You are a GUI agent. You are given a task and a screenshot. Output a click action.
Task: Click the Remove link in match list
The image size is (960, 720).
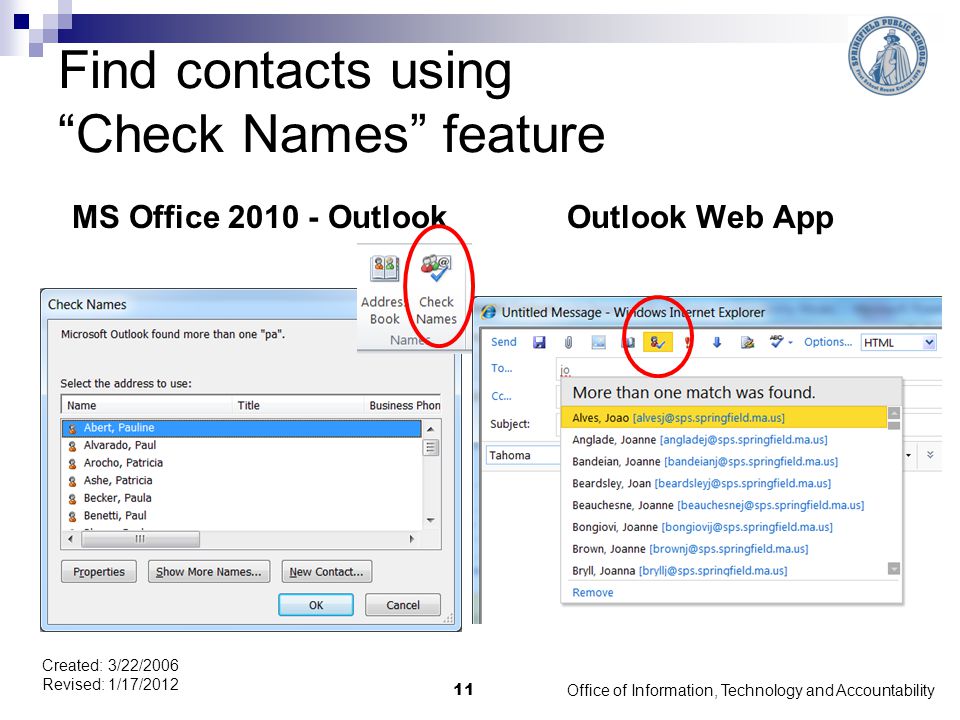pos(593,592)
